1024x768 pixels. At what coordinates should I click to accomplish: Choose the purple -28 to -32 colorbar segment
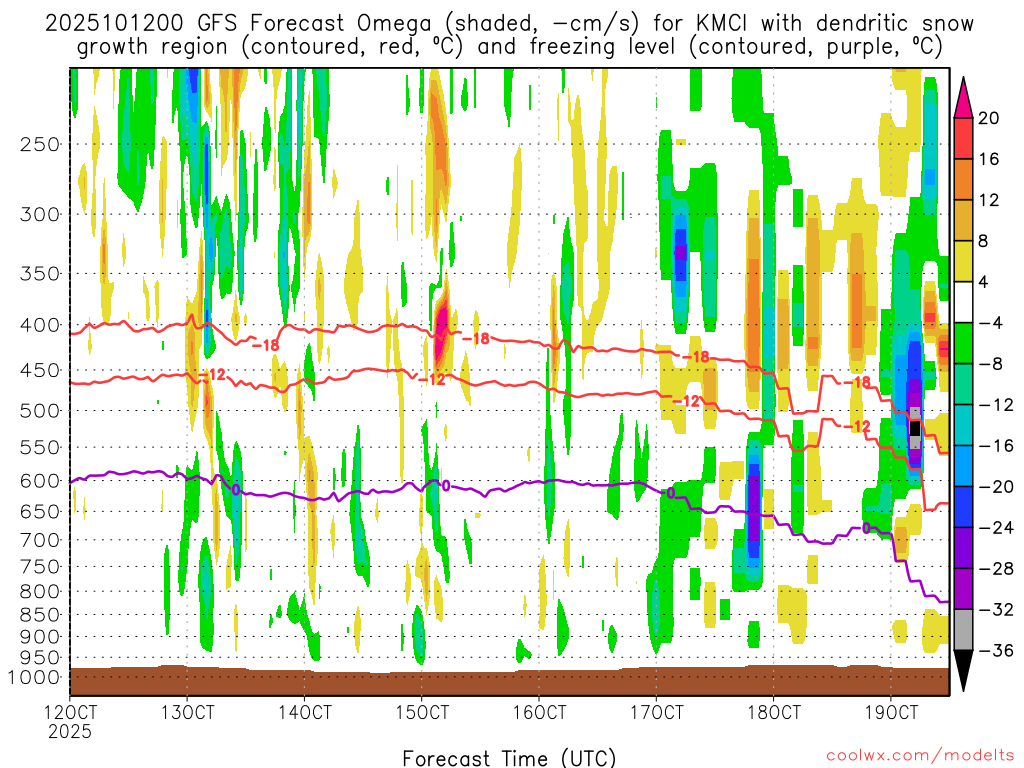(964, 589)
